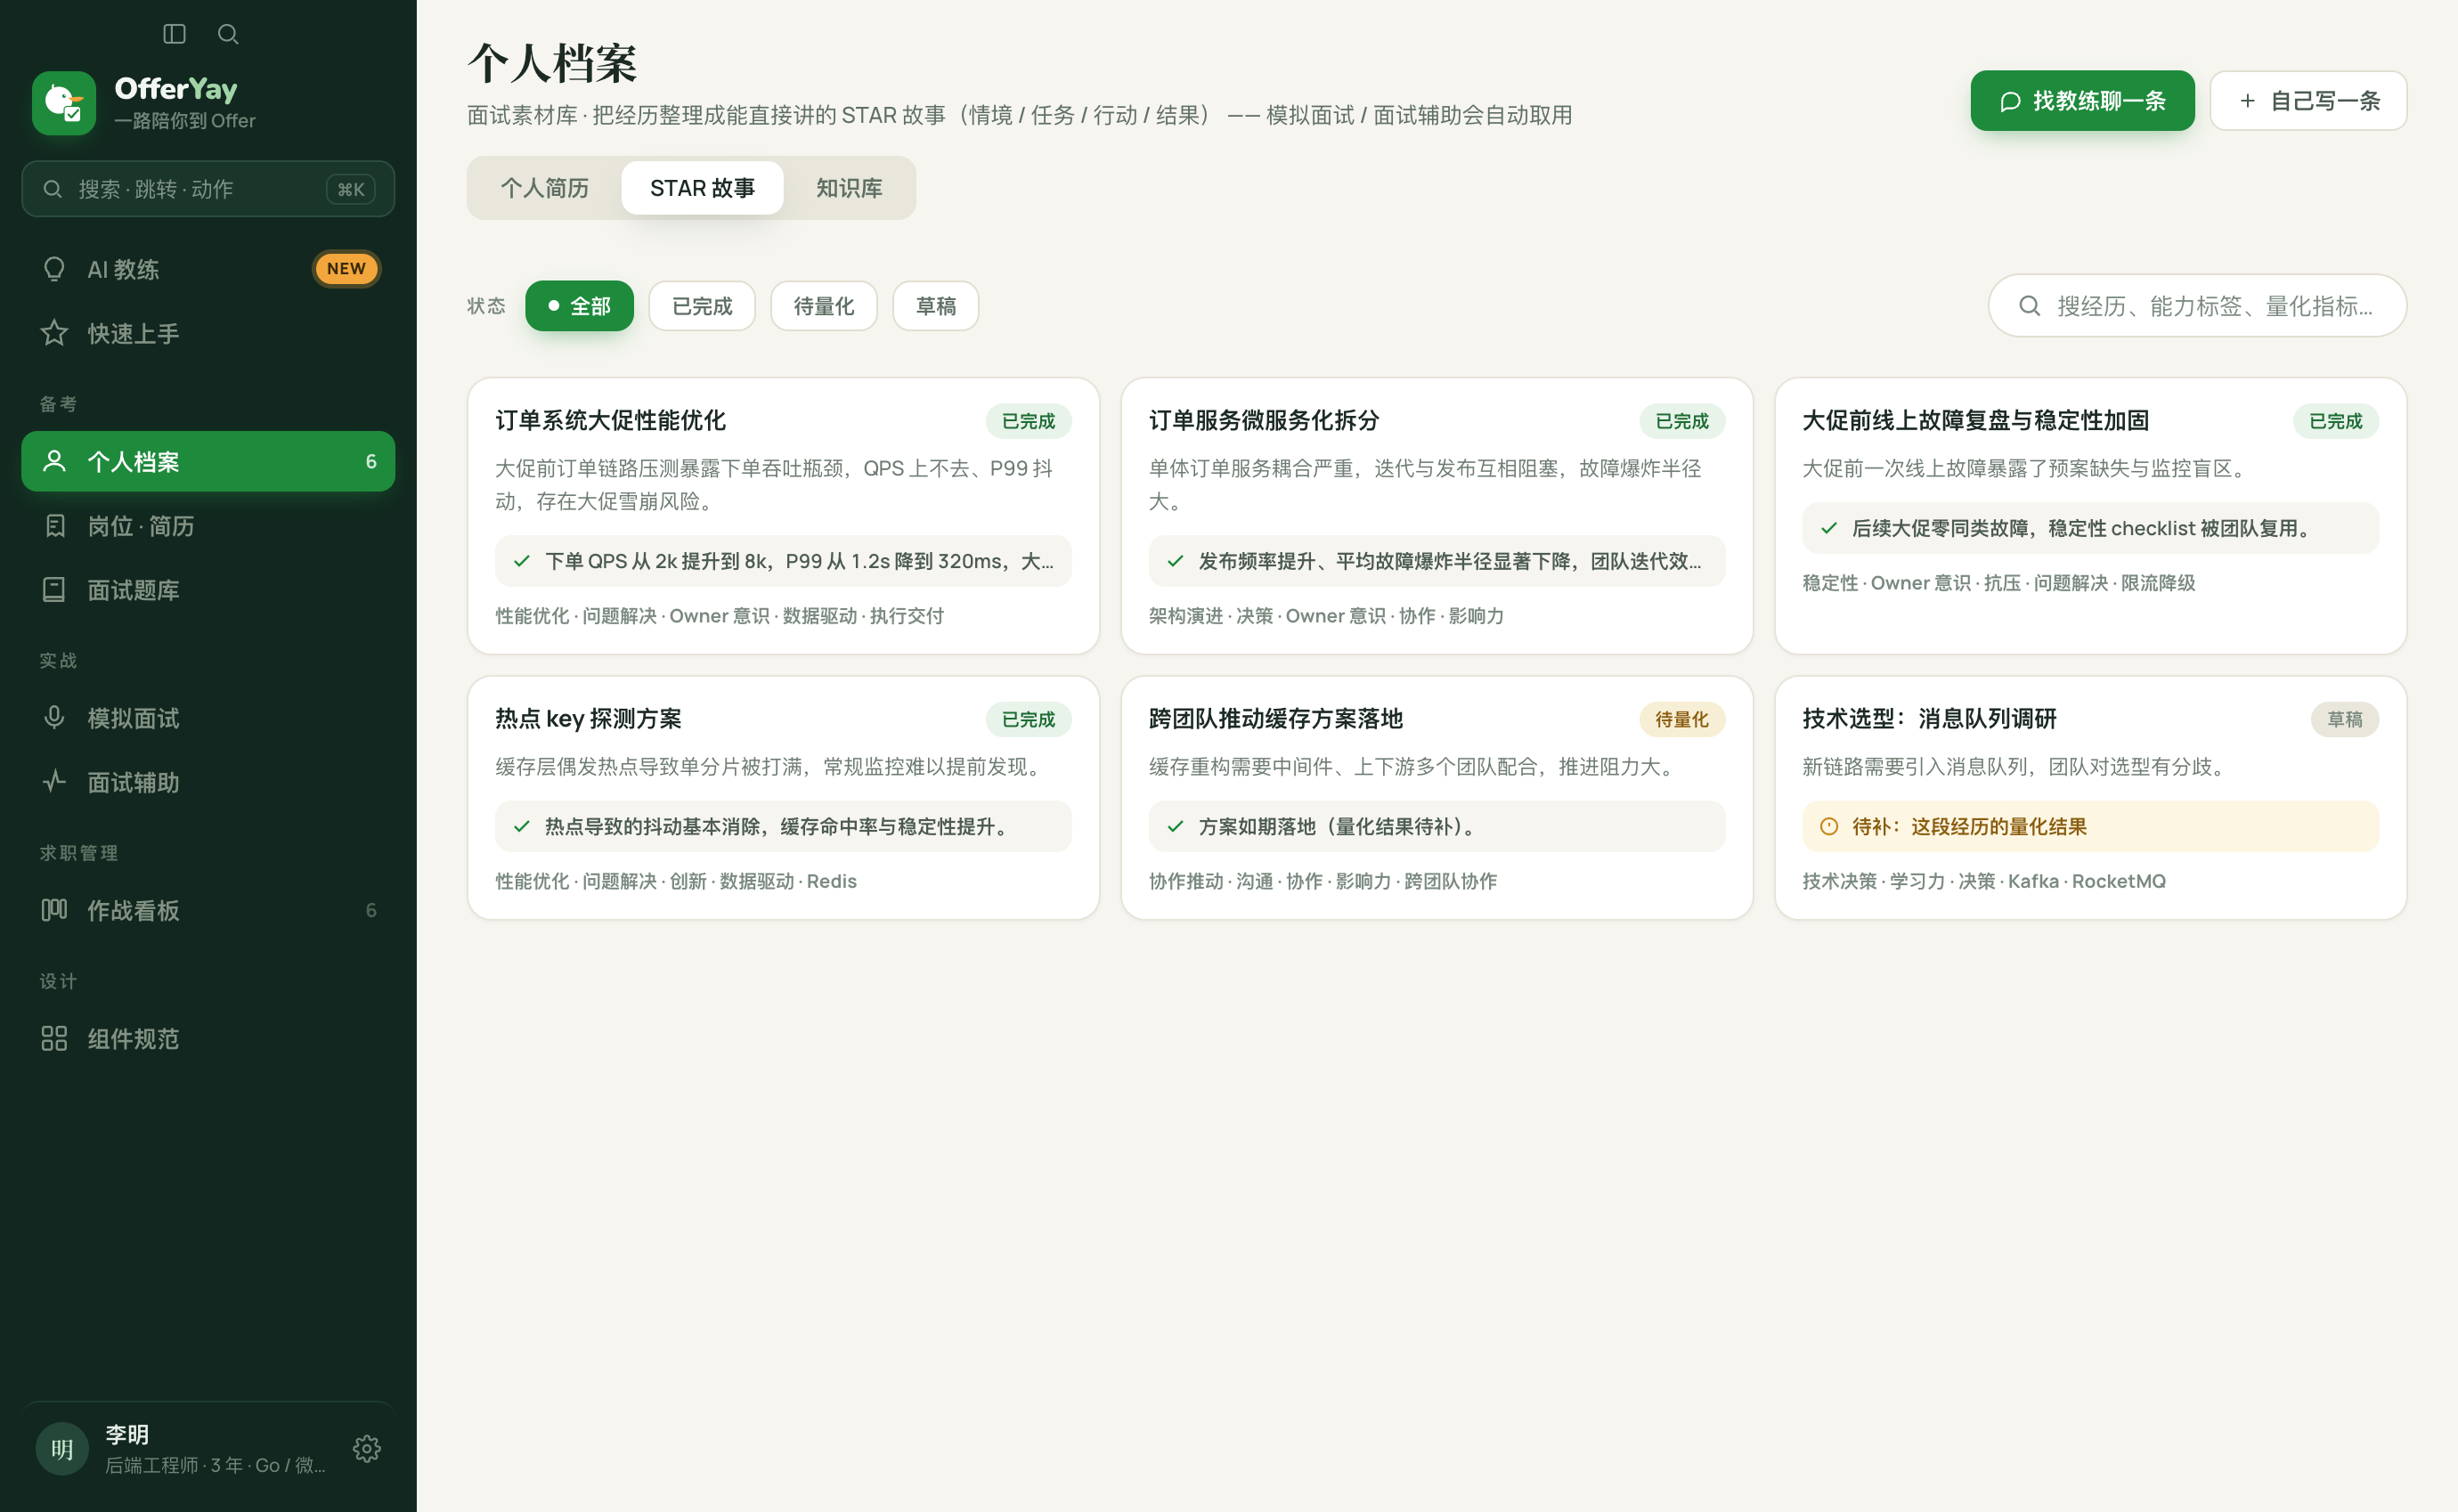Open 面试题库 in the sidebar
This screenshot has width=2458, height=1512.
coord(208,590)
